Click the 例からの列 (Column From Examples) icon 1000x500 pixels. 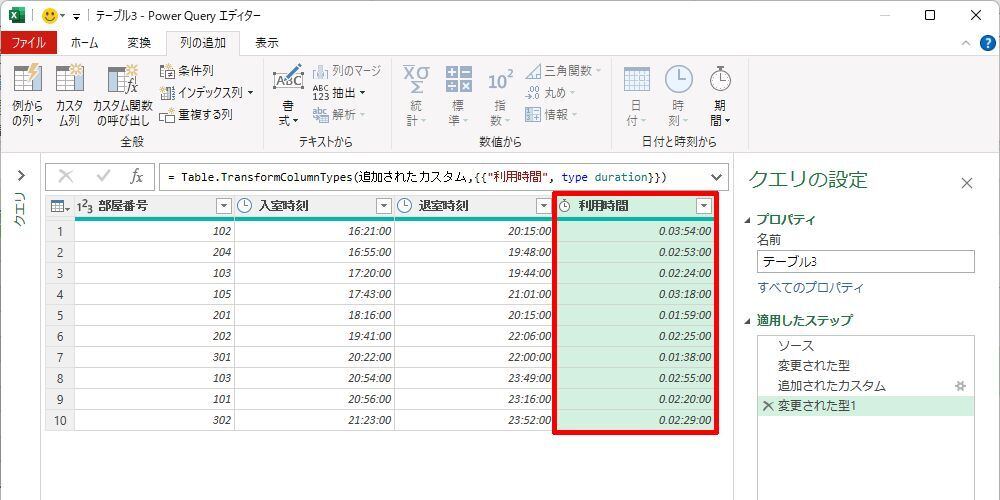27,79
